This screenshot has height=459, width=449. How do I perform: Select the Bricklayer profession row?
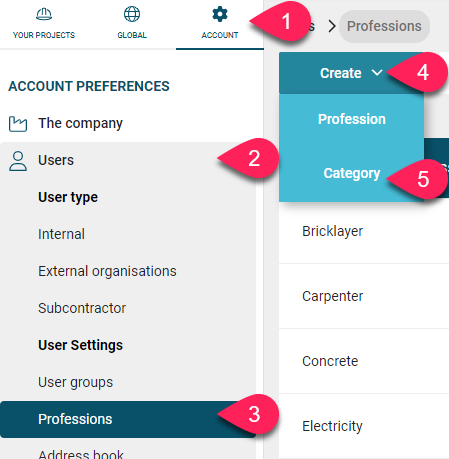coord(364,231)
